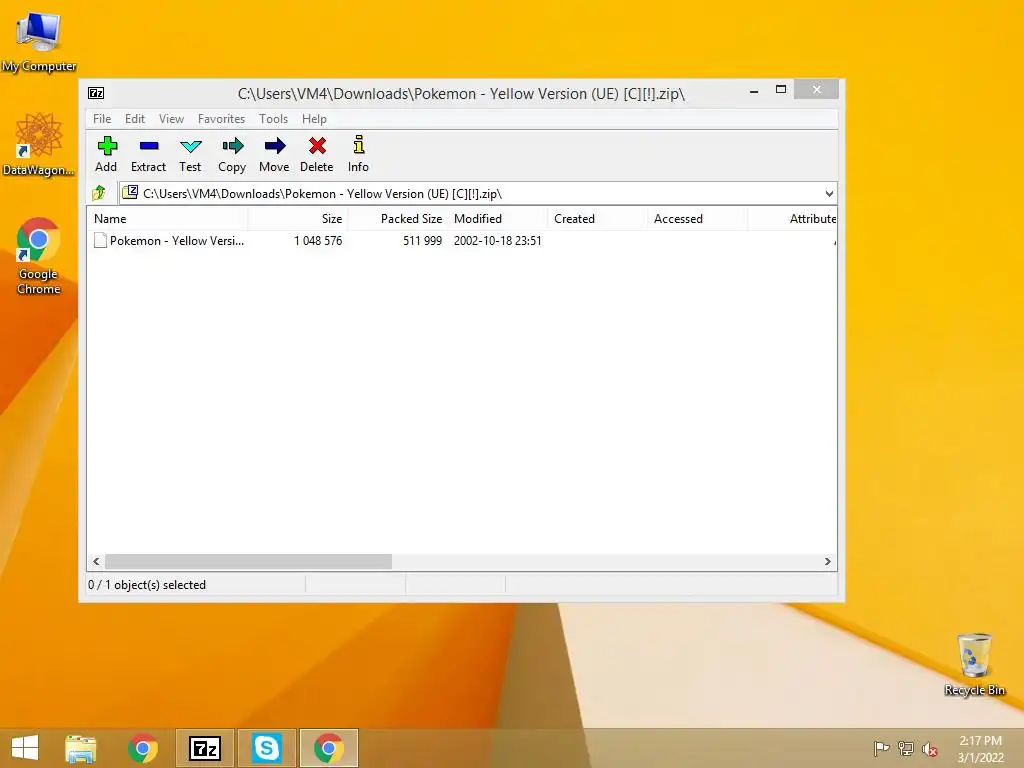Click the address path input field
This screenshot has height=768, width=1024.
(477, 193)
